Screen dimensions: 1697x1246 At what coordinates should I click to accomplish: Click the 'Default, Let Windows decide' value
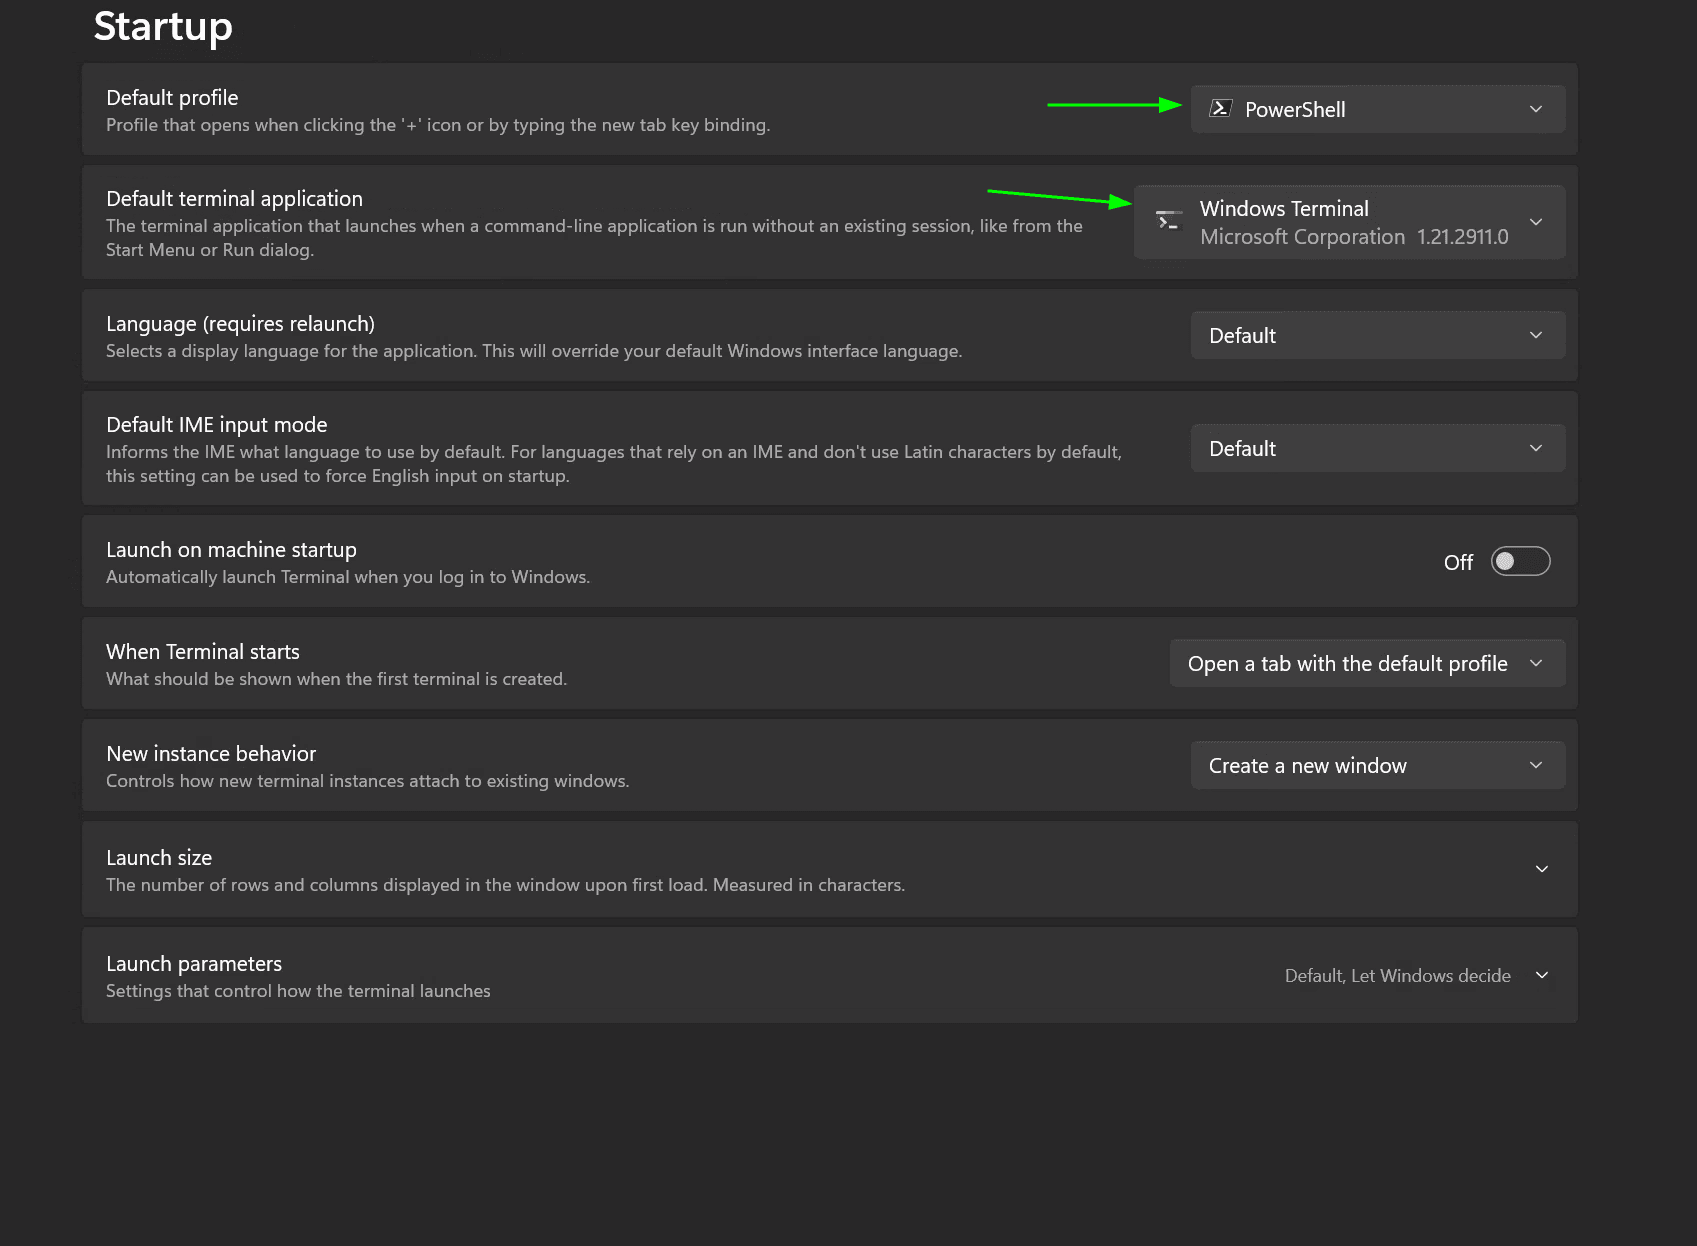(1397, 976)
